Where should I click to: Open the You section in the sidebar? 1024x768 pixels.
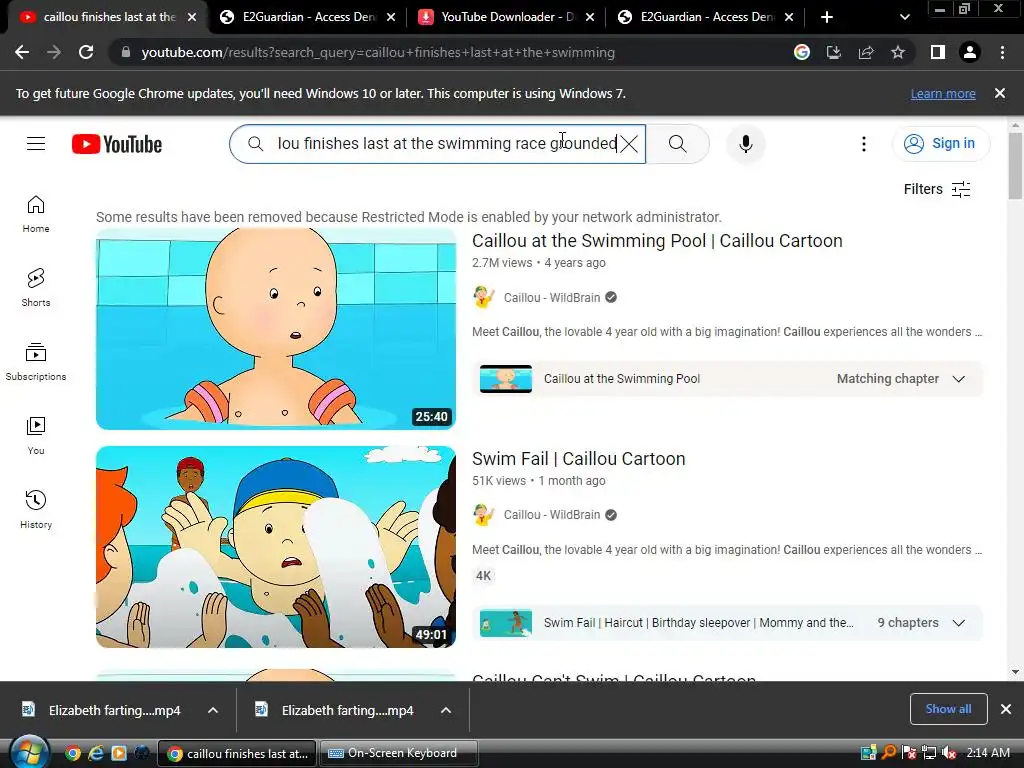click(36, 436)
